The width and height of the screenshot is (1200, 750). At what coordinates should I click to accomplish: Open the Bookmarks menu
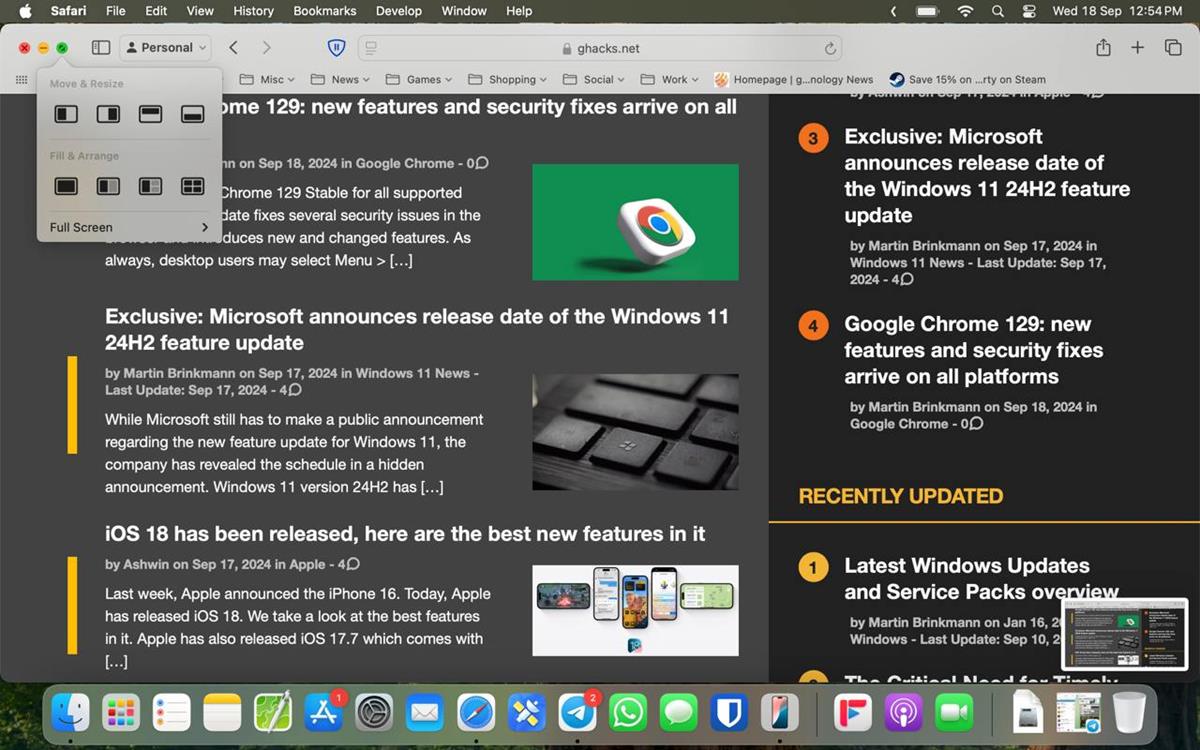coord(325,11)
